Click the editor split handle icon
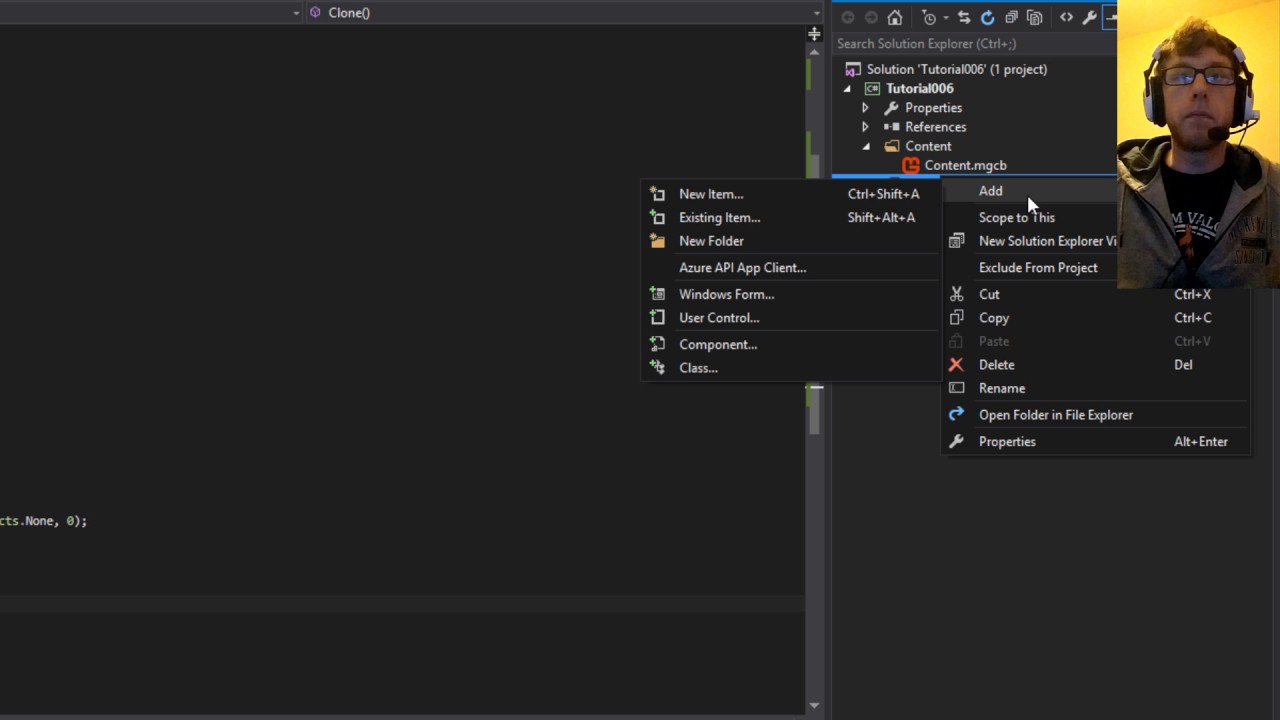The width and height of the screenshot is (1280, 720). click(x=814, y=34)
